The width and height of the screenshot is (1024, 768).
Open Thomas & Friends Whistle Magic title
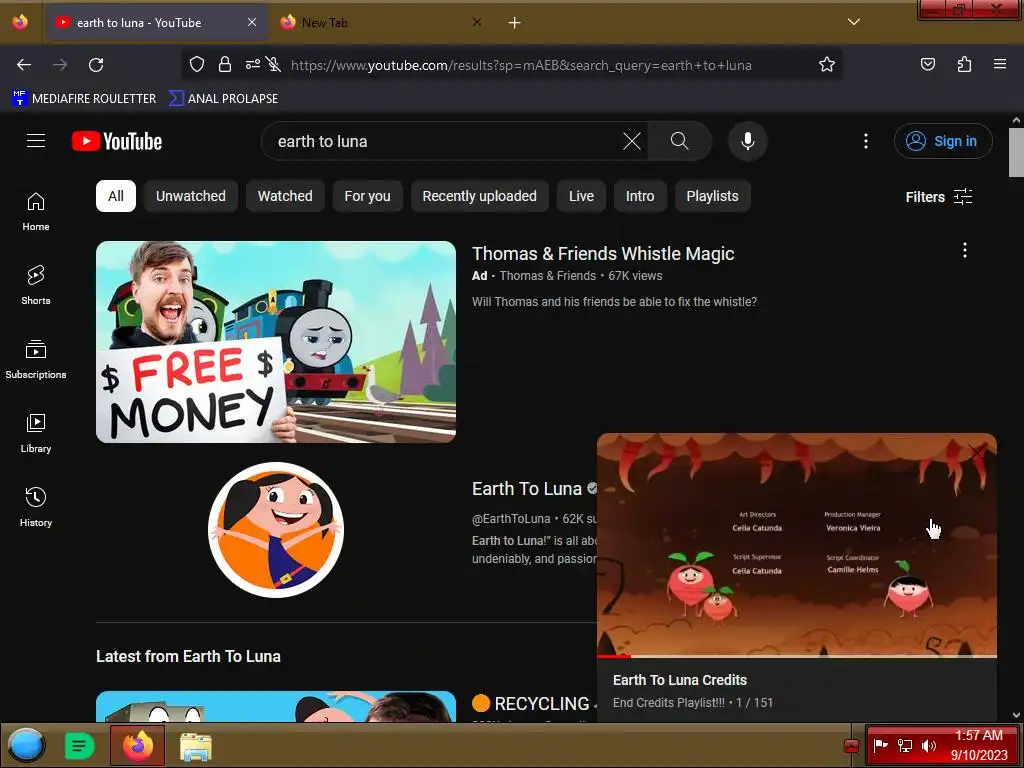click(x=603, y=253)
